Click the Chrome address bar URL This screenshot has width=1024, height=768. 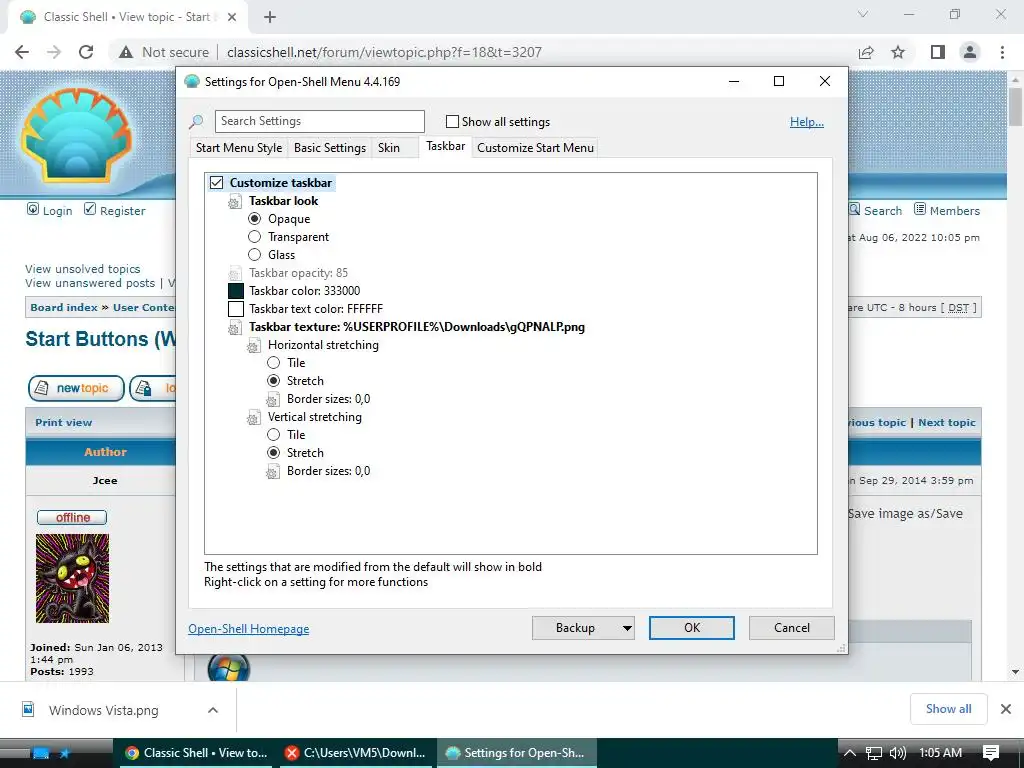384,52
